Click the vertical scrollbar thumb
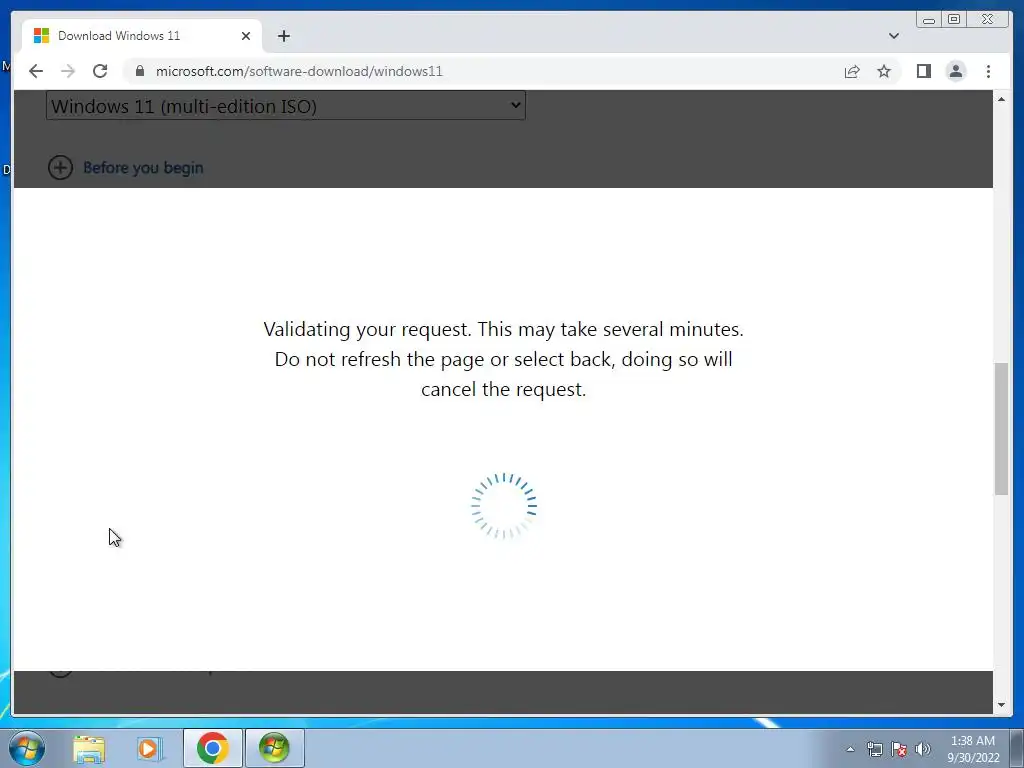 [1001, 428]
